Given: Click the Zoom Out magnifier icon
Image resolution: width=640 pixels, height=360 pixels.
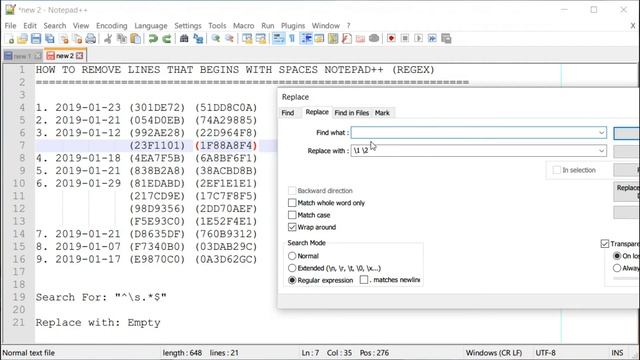Looking at the screenshot, I should coord(229,39).
